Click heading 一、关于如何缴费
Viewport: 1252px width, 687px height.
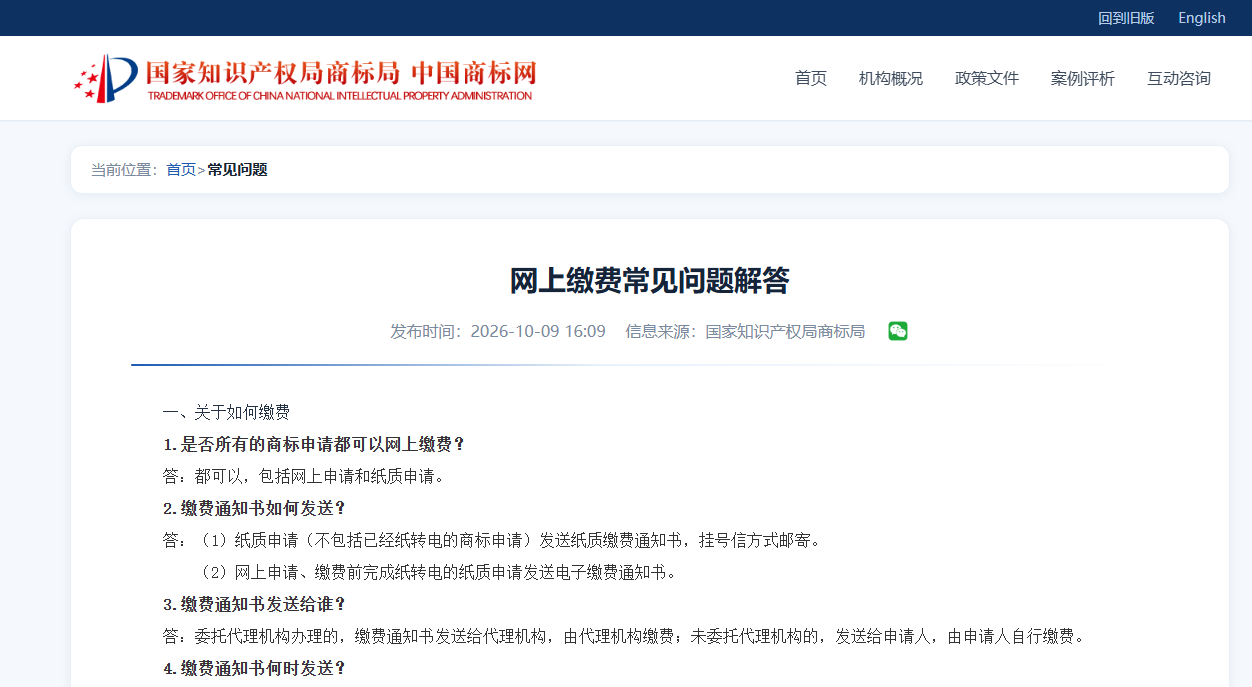coord(226,412)
